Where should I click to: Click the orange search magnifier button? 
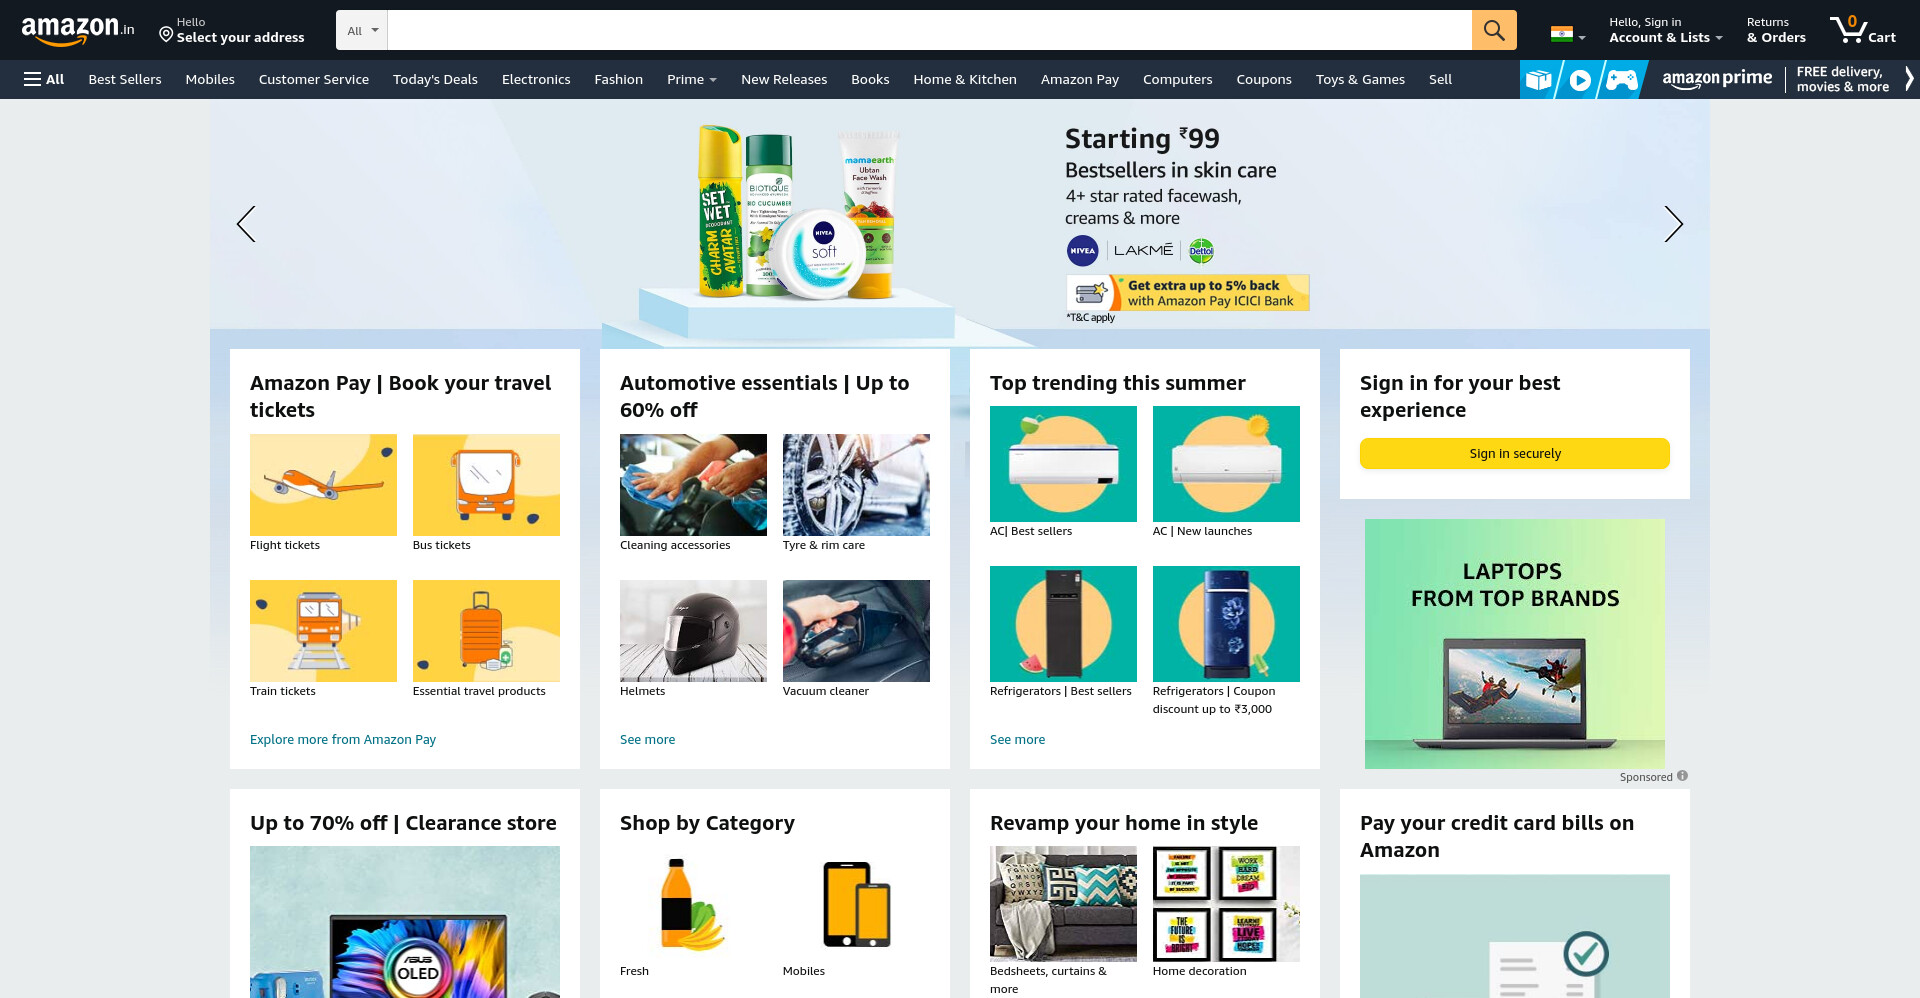1494,30
